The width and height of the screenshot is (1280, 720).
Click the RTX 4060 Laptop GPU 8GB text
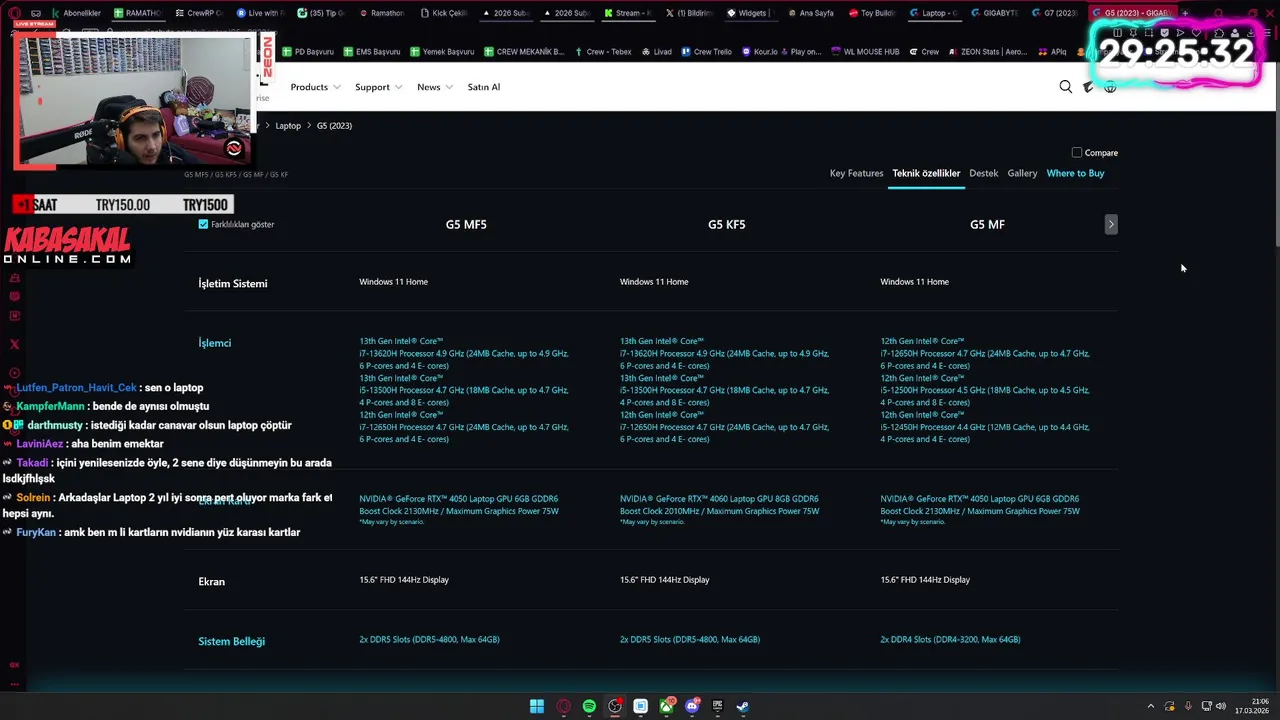[719, 499]
